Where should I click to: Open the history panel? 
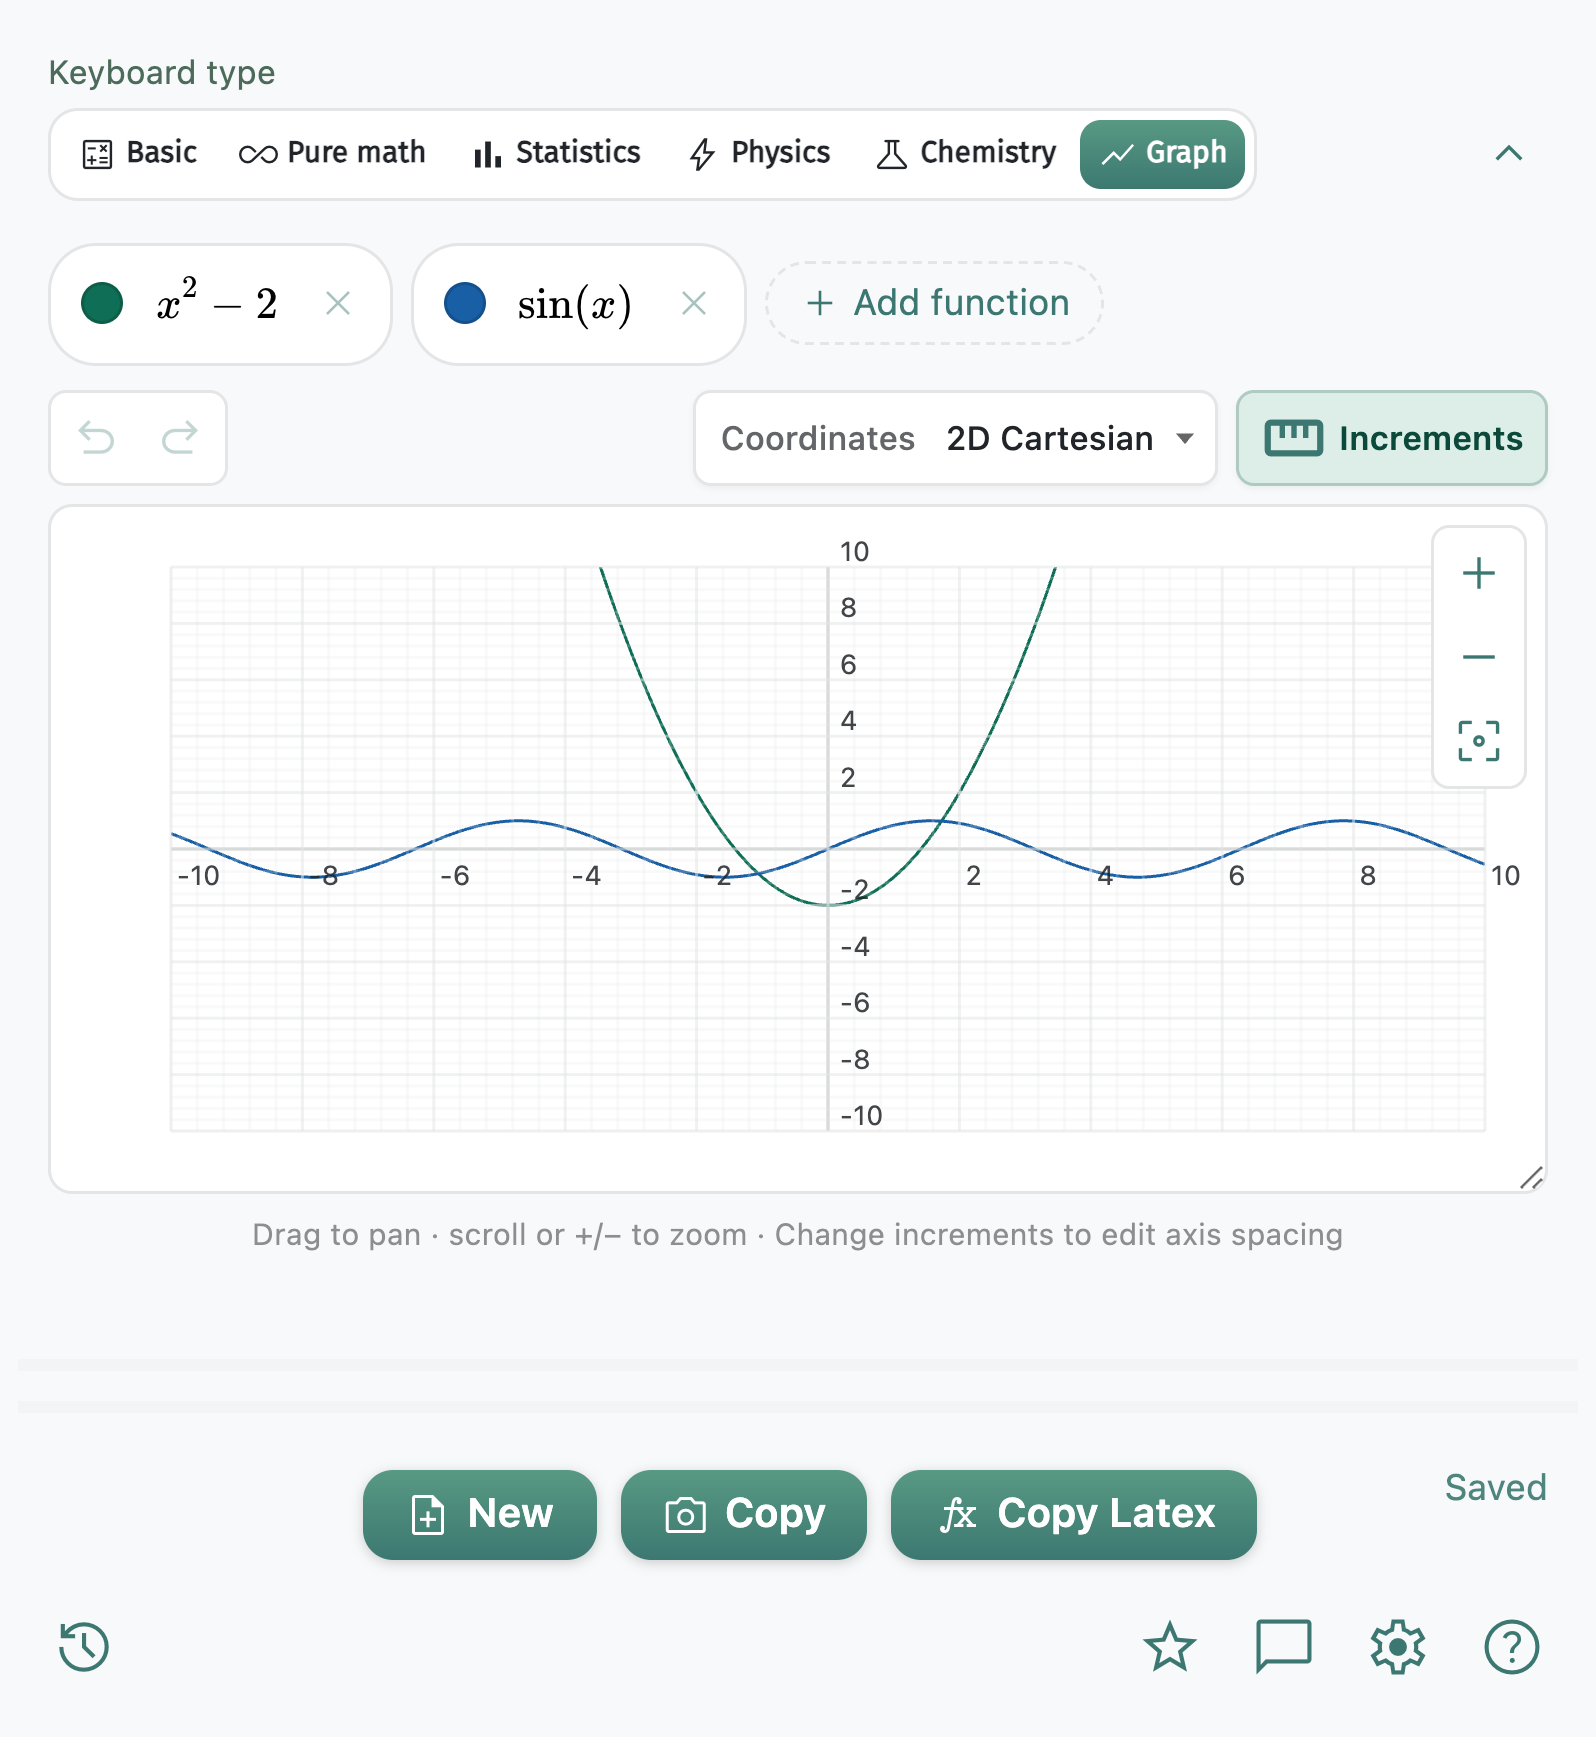click(x=84, y=1646)
